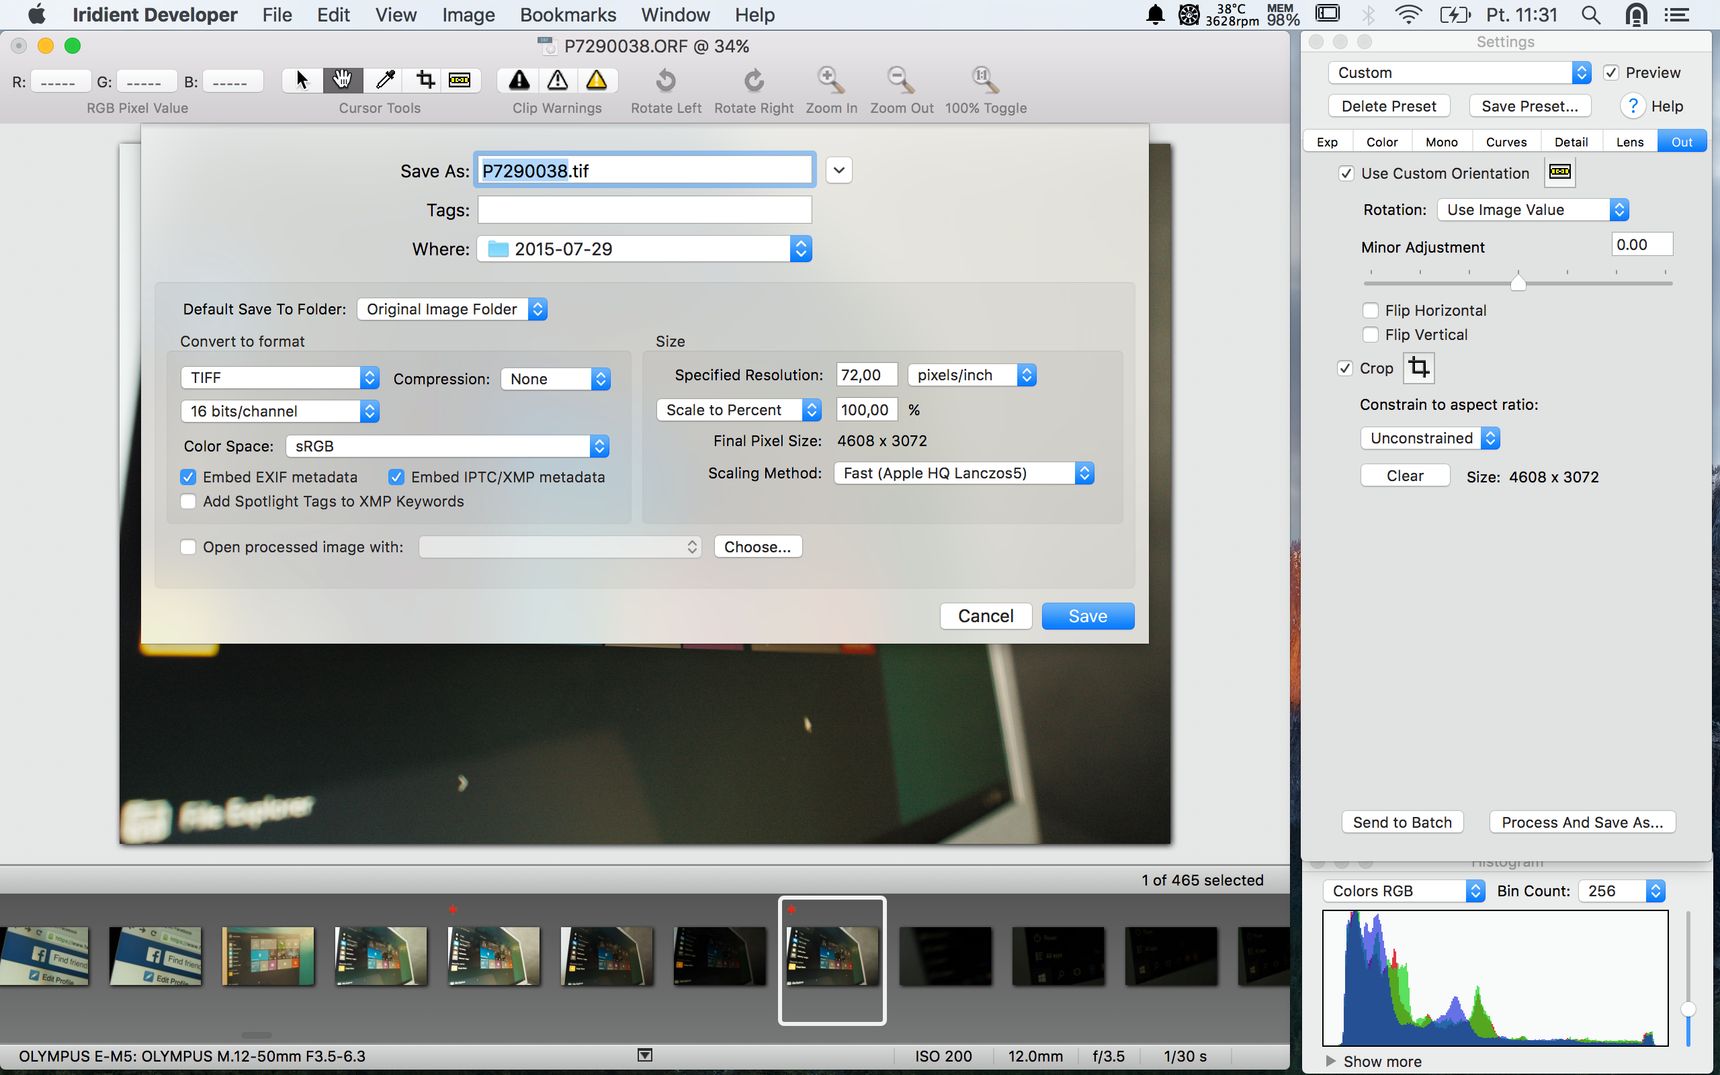Open the Compression dropdown
The height and width of the screenshot is (1075, 1720).
(555, 379)
